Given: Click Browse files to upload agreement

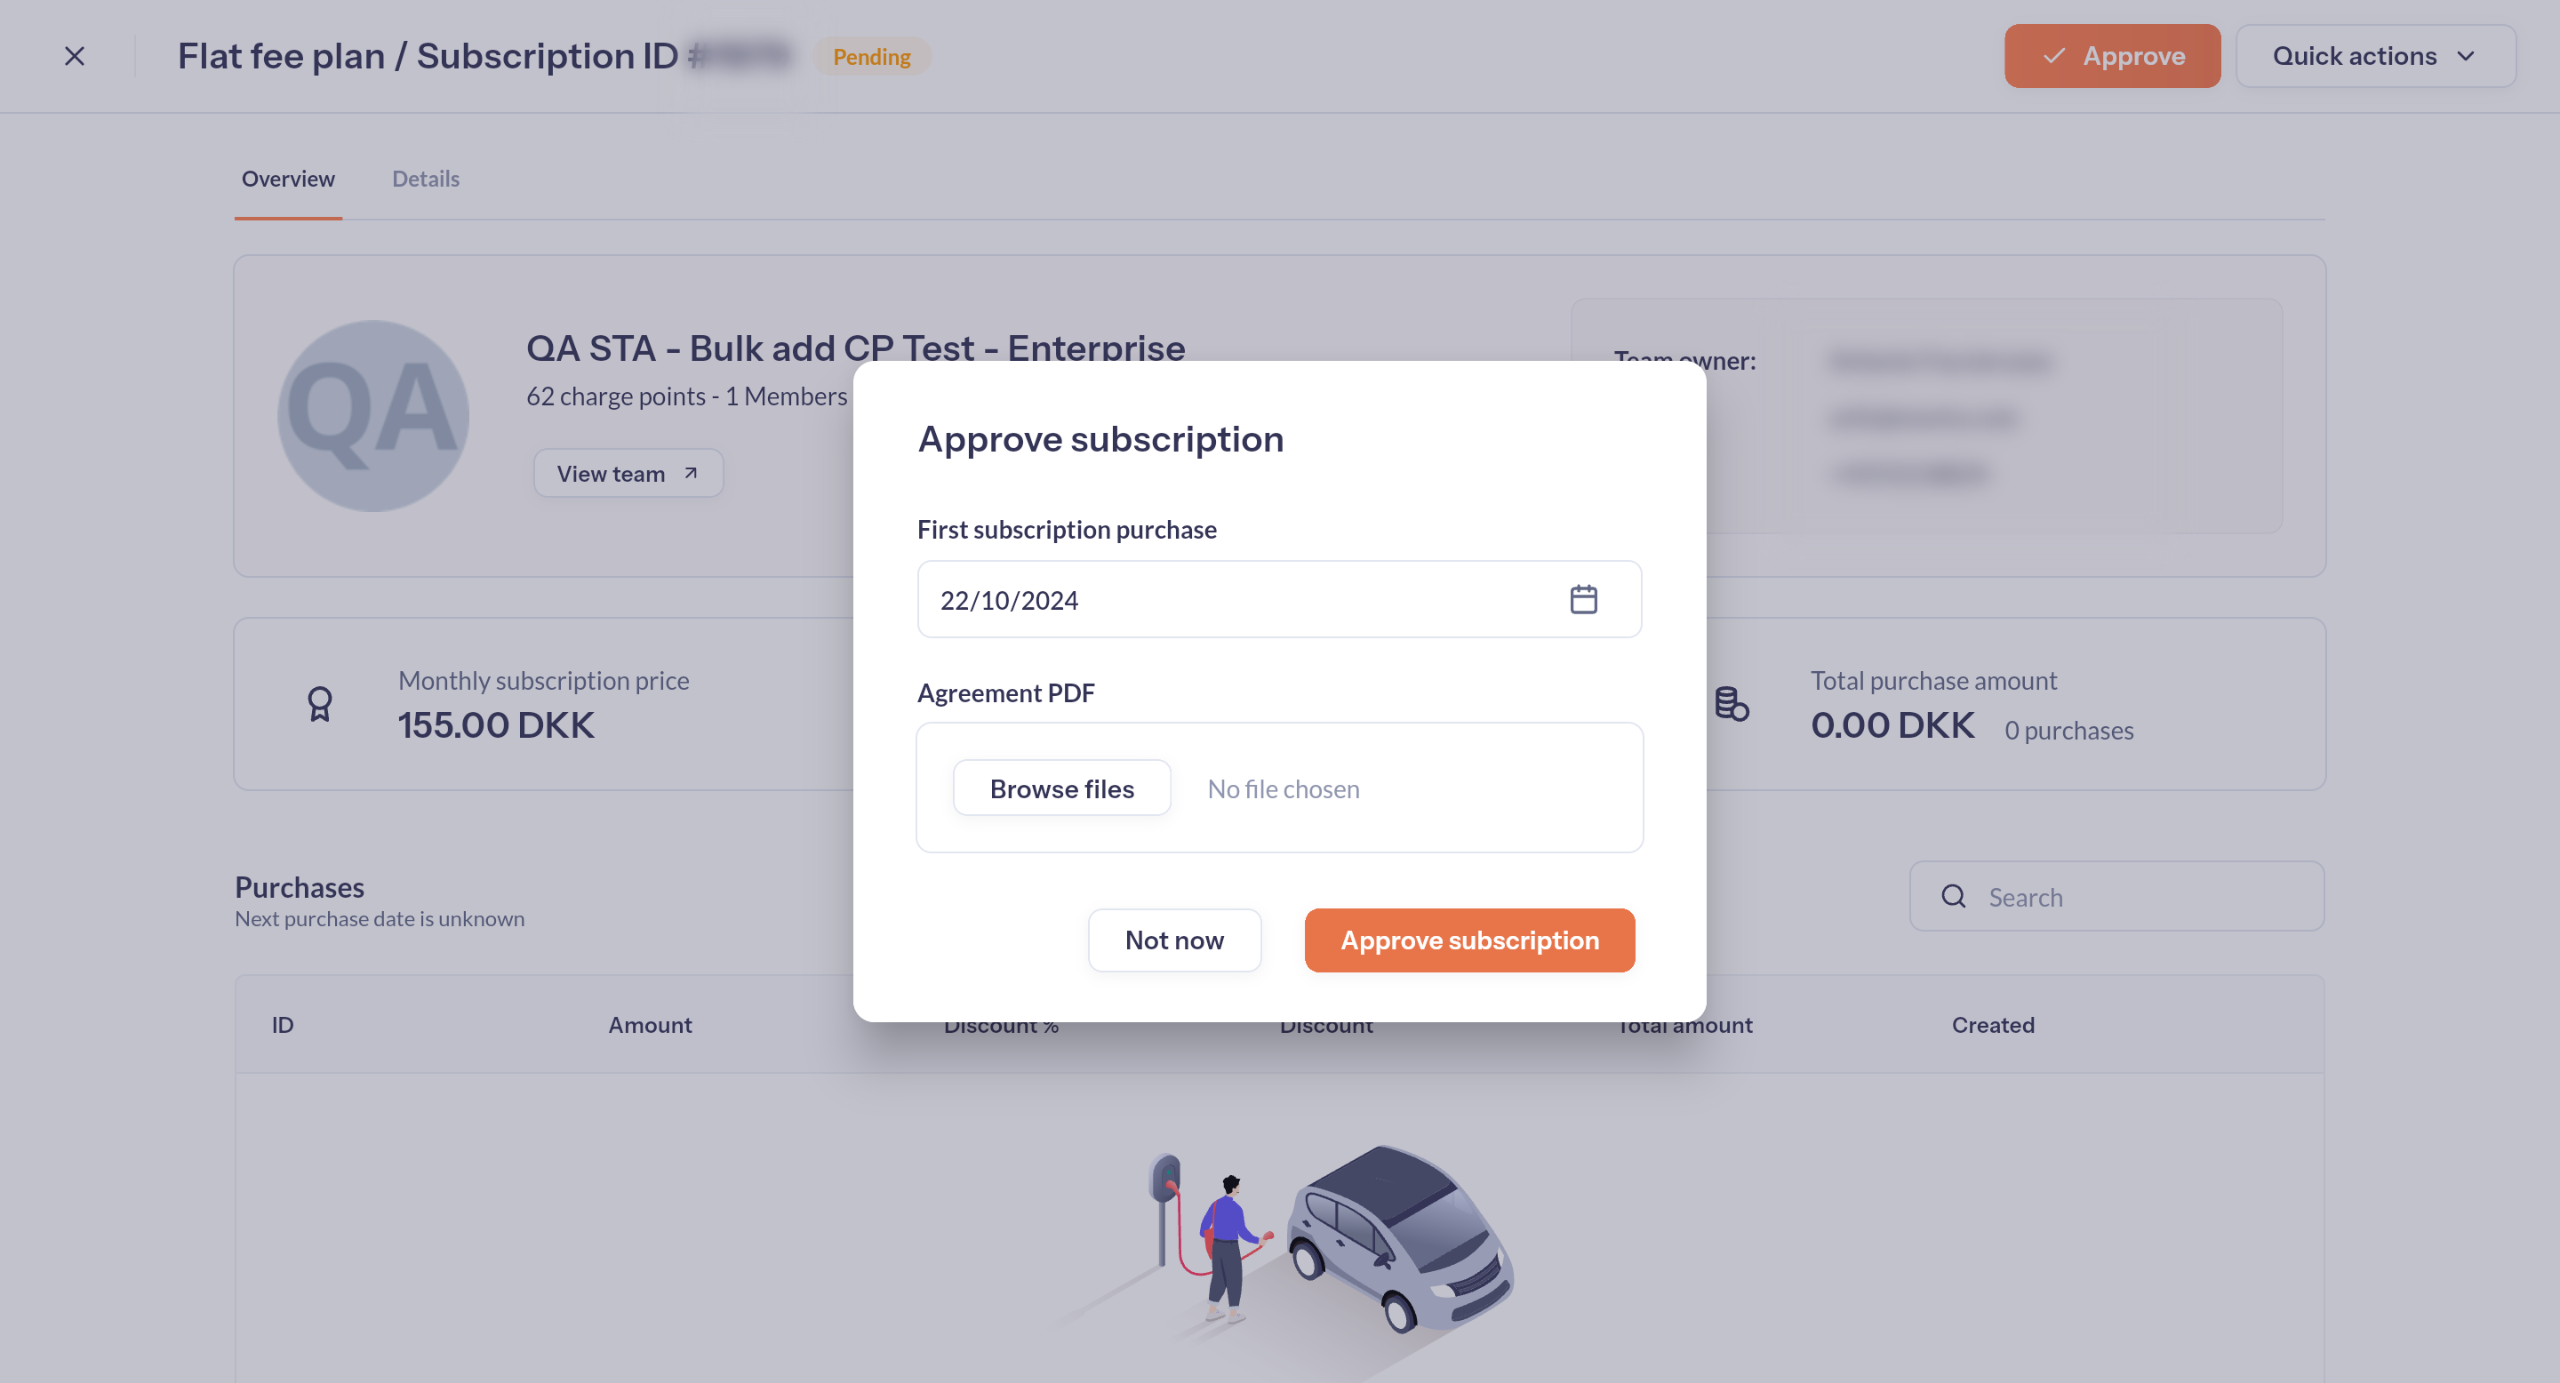Looking at the screenshot, I should pyautogui.click(x=1062, y=788).
